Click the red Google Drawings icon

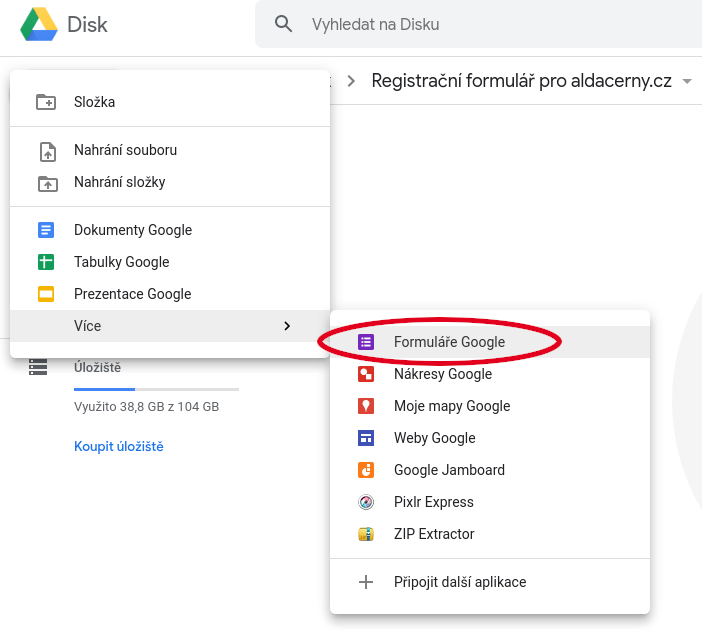[x=366, y=374]
